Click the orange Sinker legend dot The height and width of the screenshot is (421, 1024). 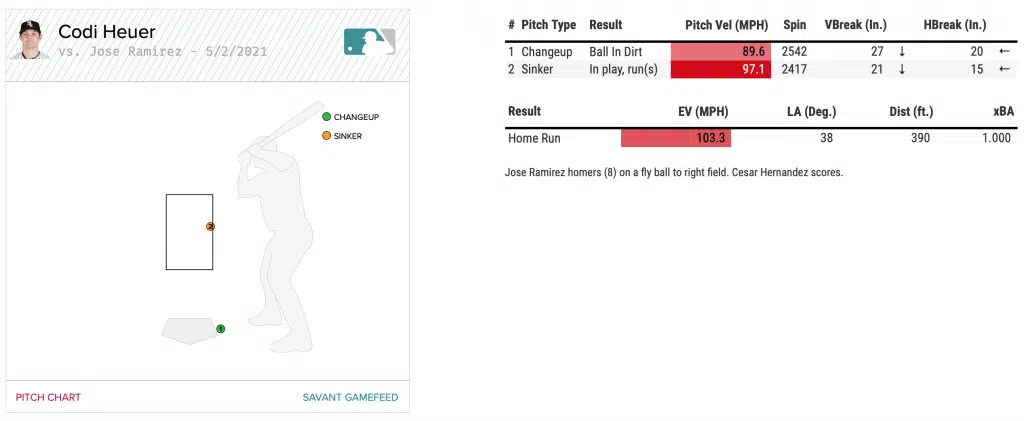coord(326,136)
